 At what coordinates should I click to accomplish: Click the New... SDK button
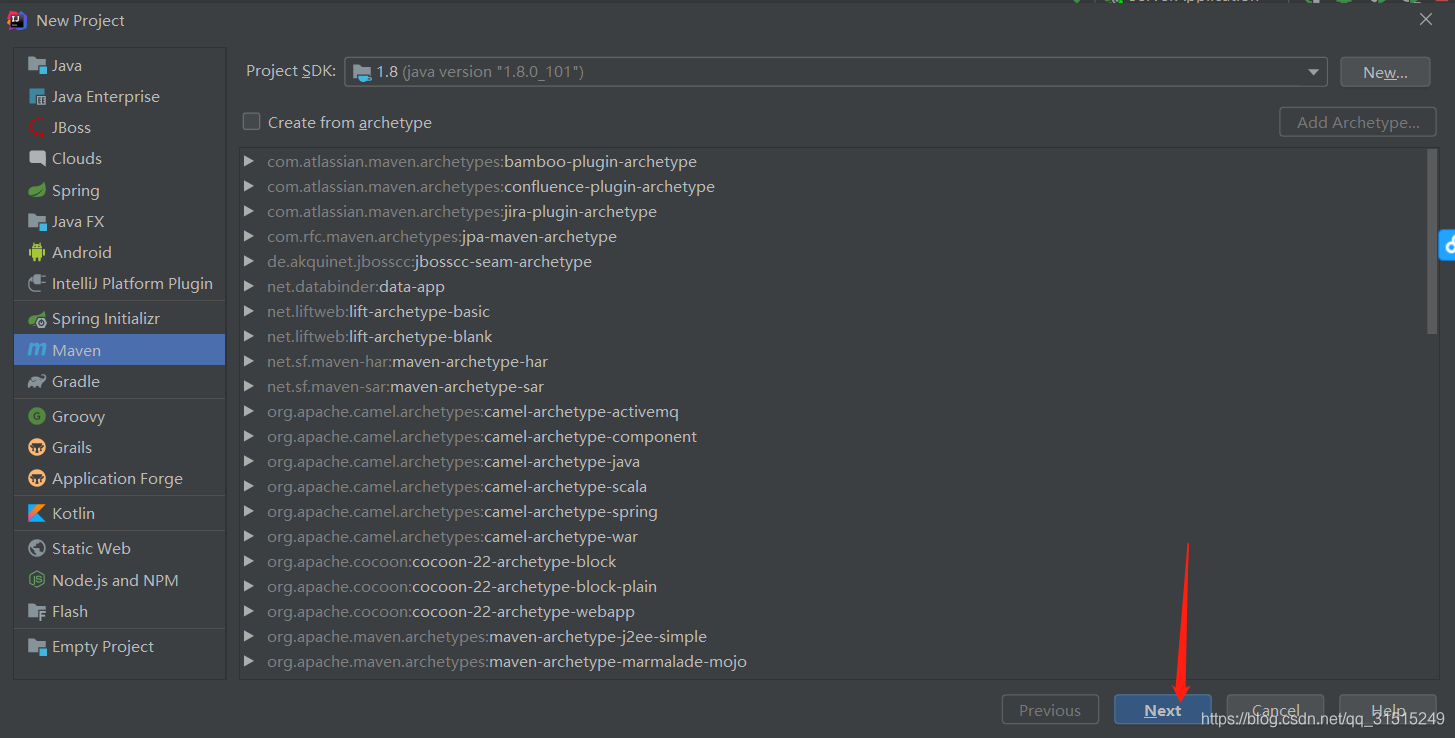pos(1385,72)
